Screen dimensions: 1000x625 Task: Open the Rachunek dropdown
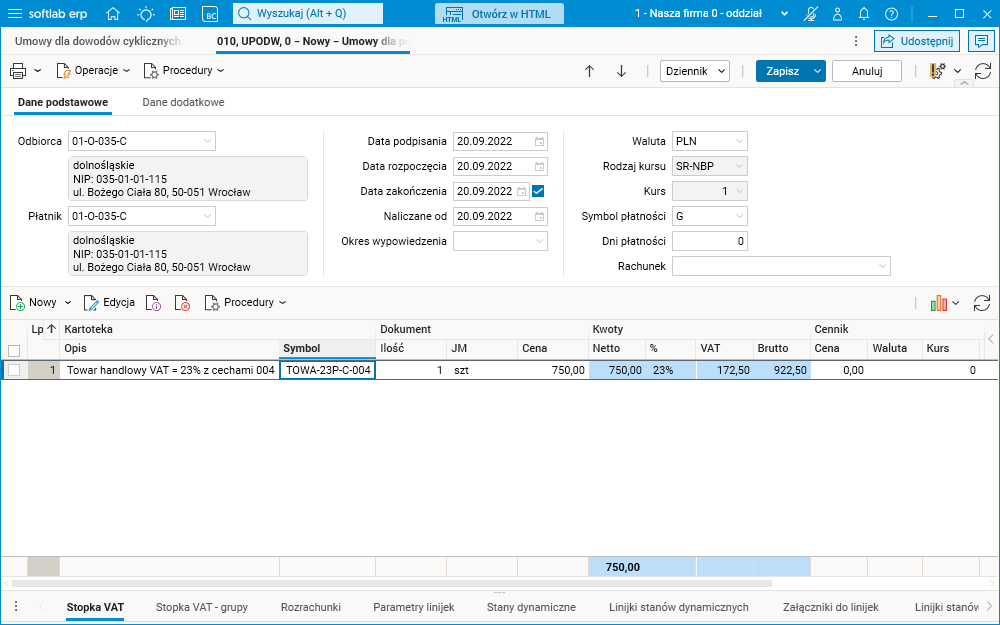[x=883, y=266]
